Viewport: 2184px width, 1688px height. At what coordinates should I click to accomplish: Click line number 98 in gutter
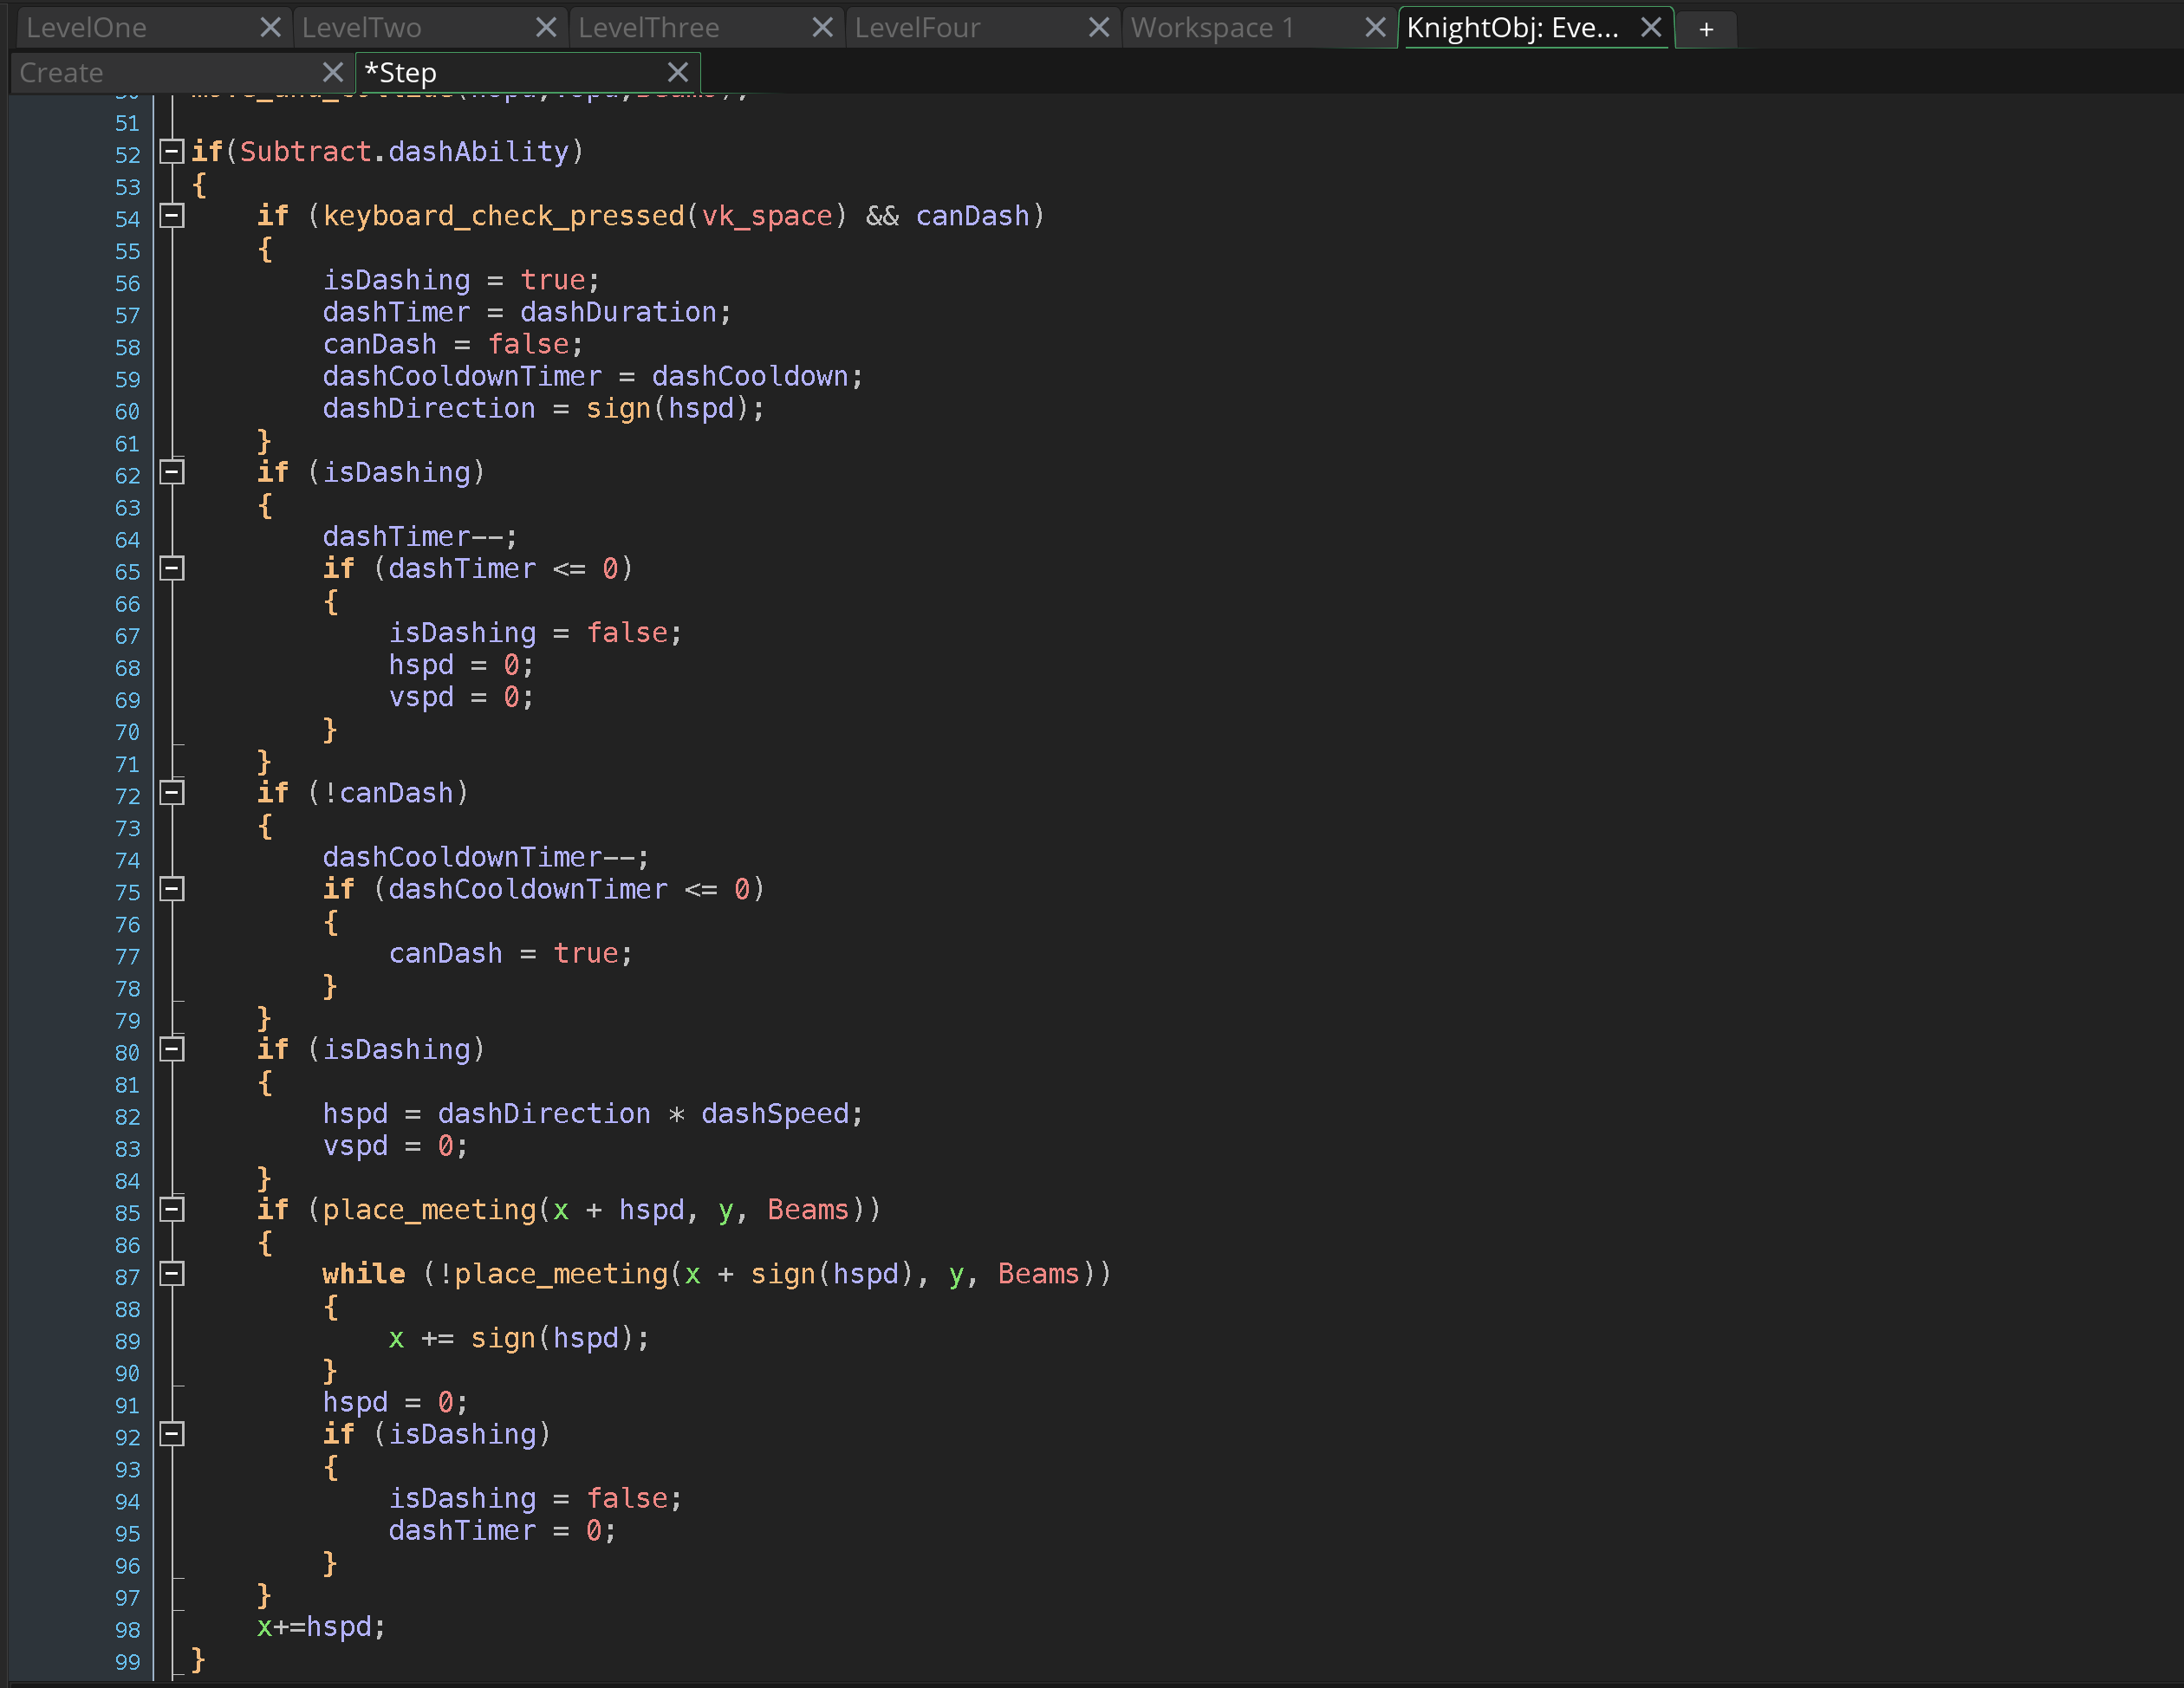[127, 1630]
